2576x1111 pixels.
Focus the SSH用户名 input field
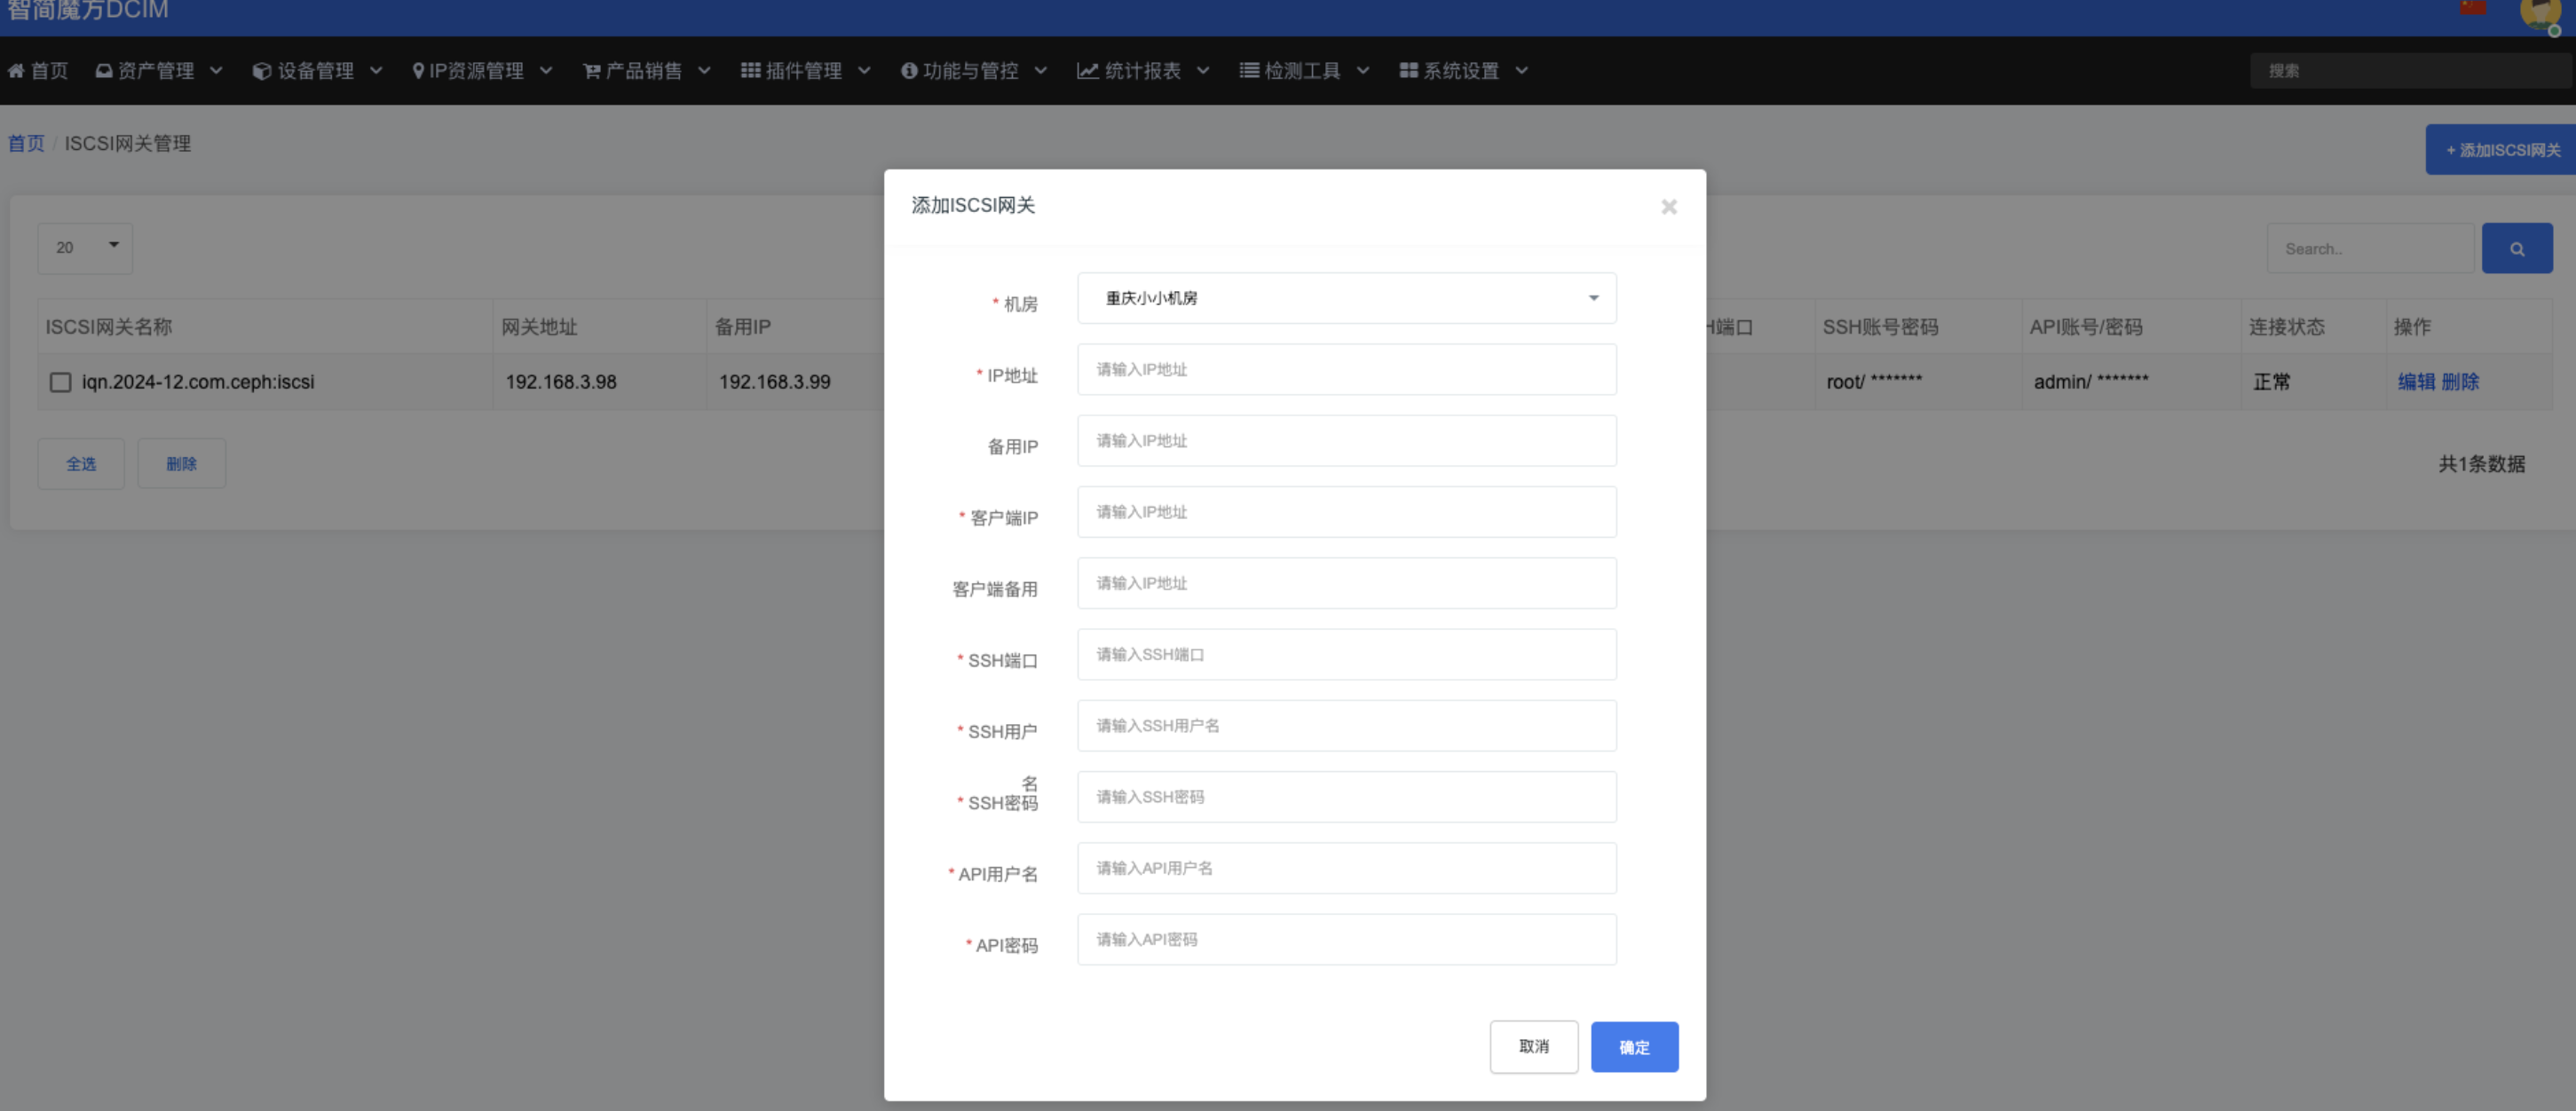click(x=1346, y=726)
